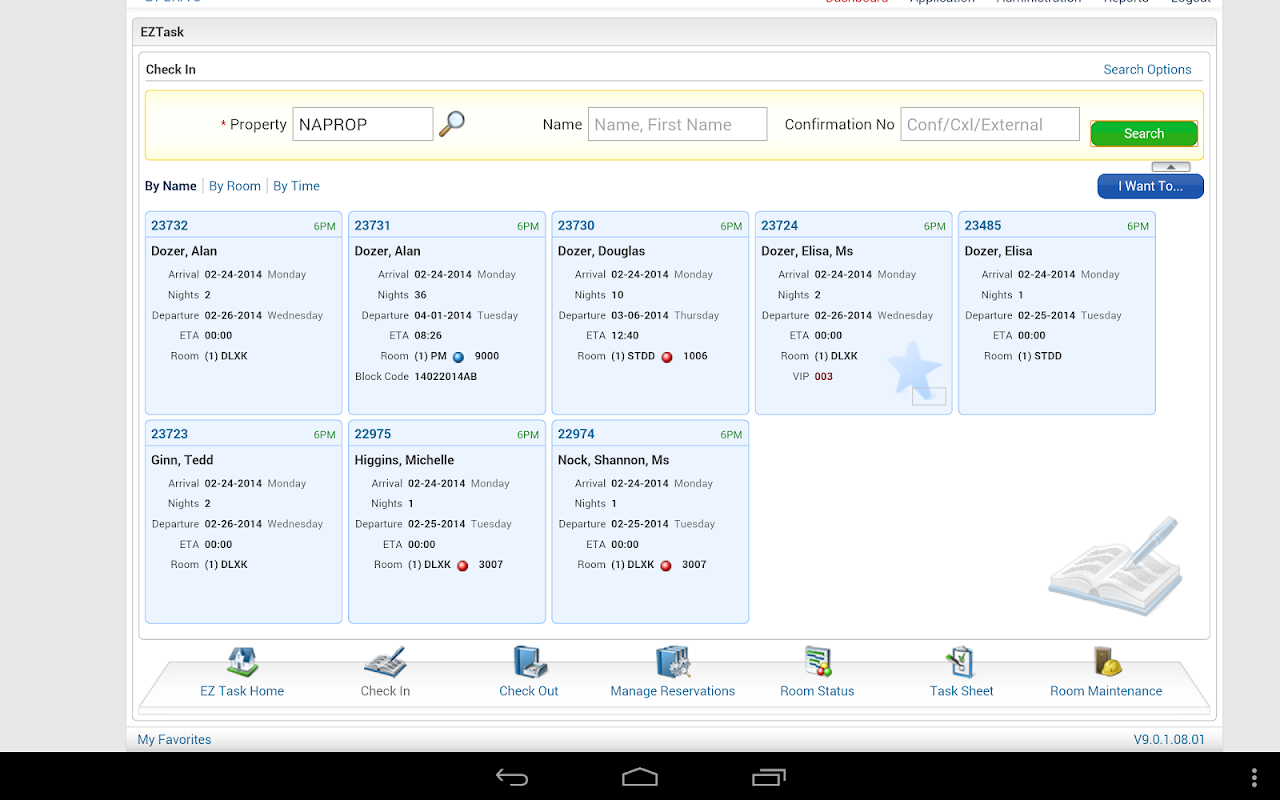This screenshot has width=1280, height=800.
Task: Focus the Property input field
Action: (x=363, y=124)
